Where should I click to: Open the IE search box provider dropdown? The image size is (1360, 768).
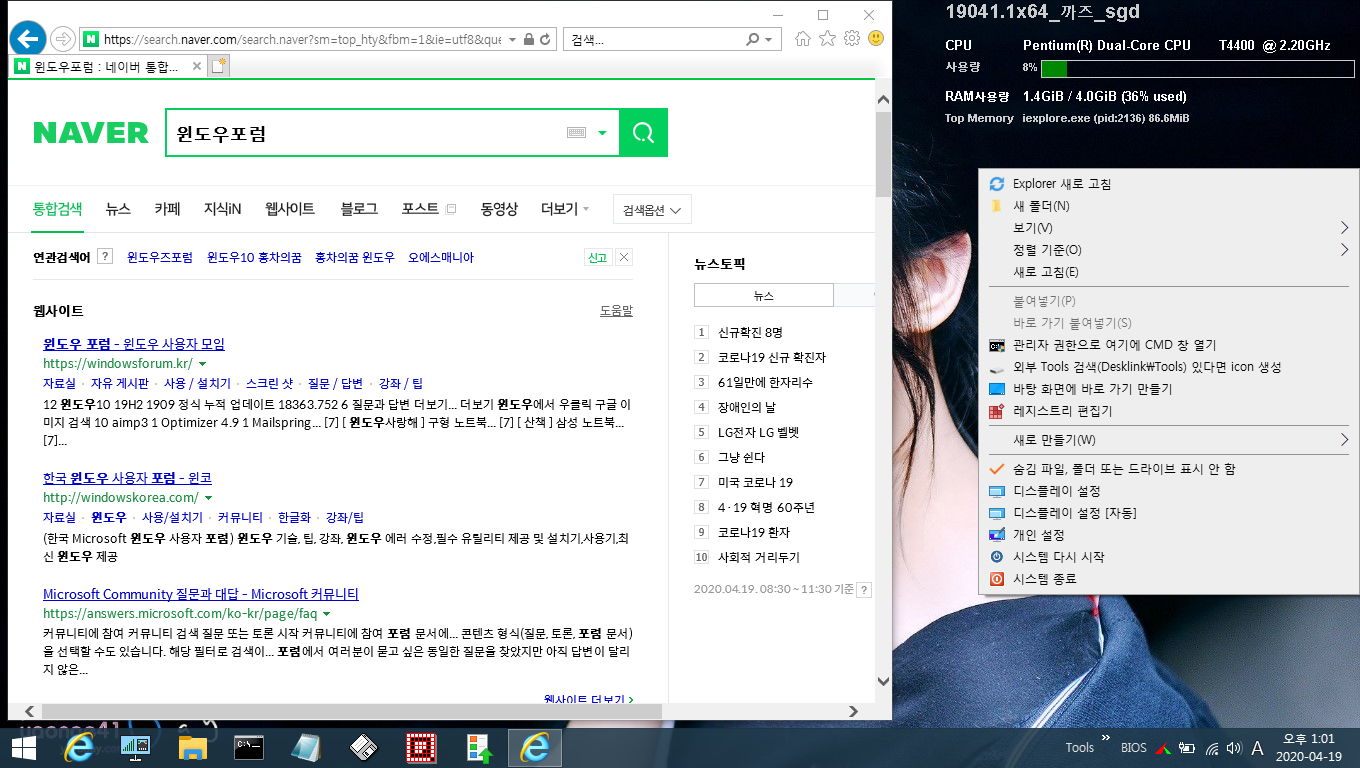coord(769,39)
